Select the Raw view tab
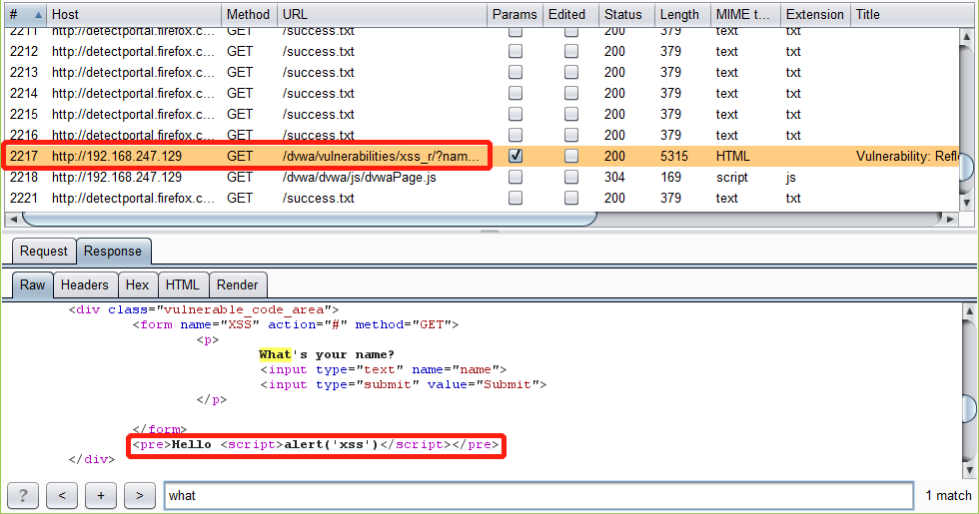 coord(32,285)
